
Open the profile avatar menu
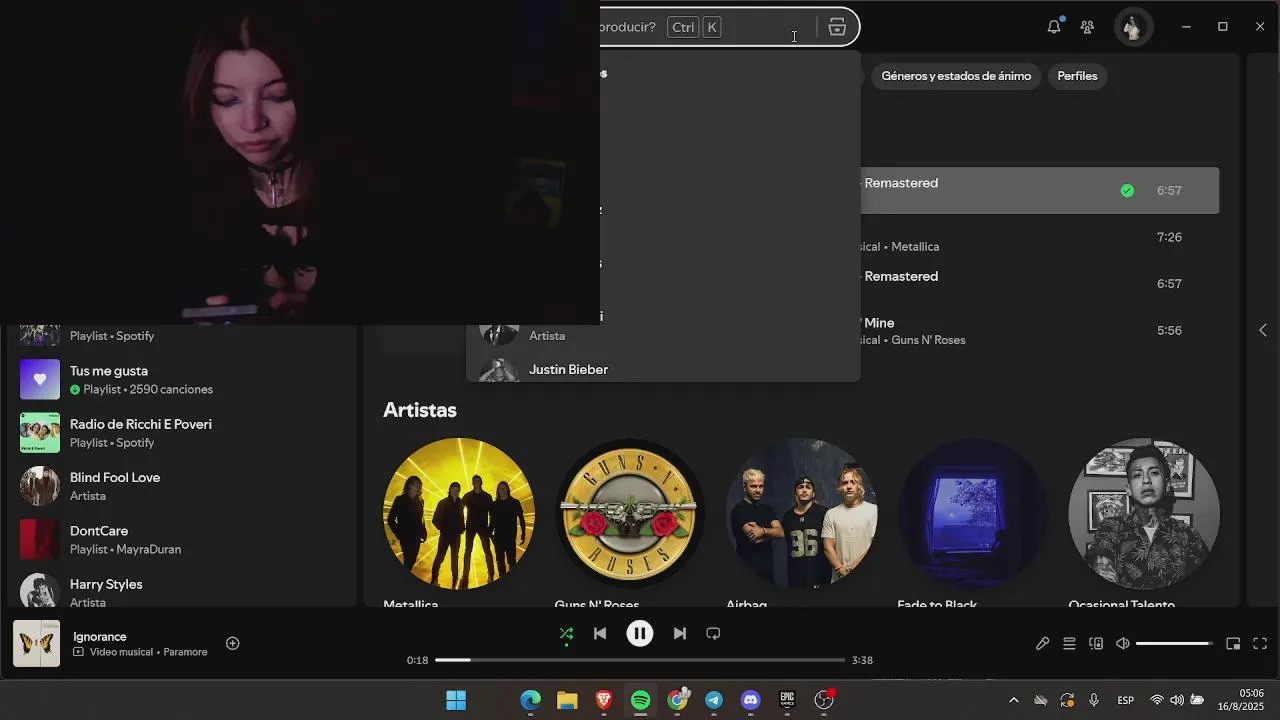[1132, 27]
